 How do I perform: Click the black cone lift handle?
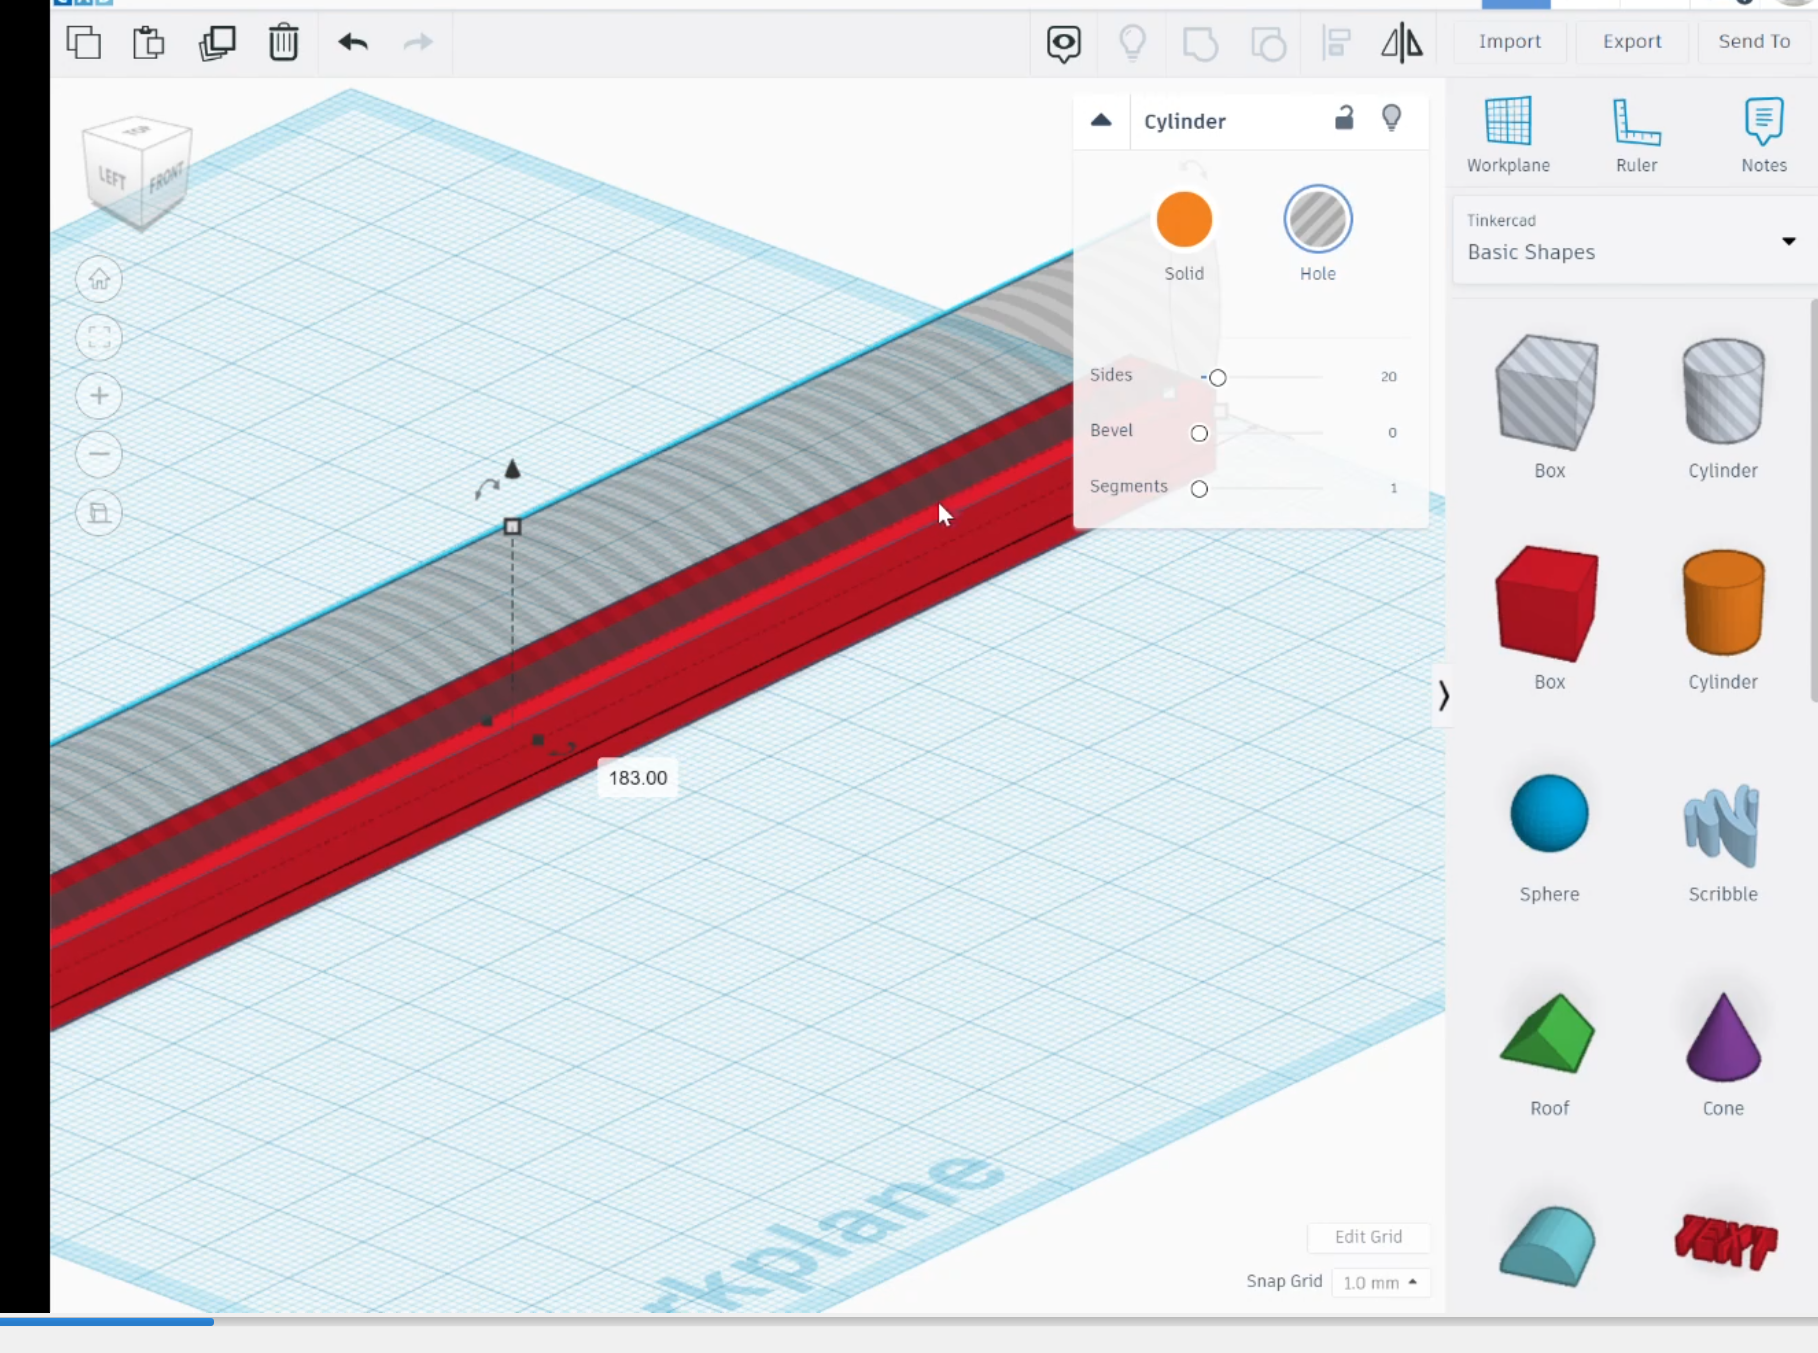[x=512, y=469]
